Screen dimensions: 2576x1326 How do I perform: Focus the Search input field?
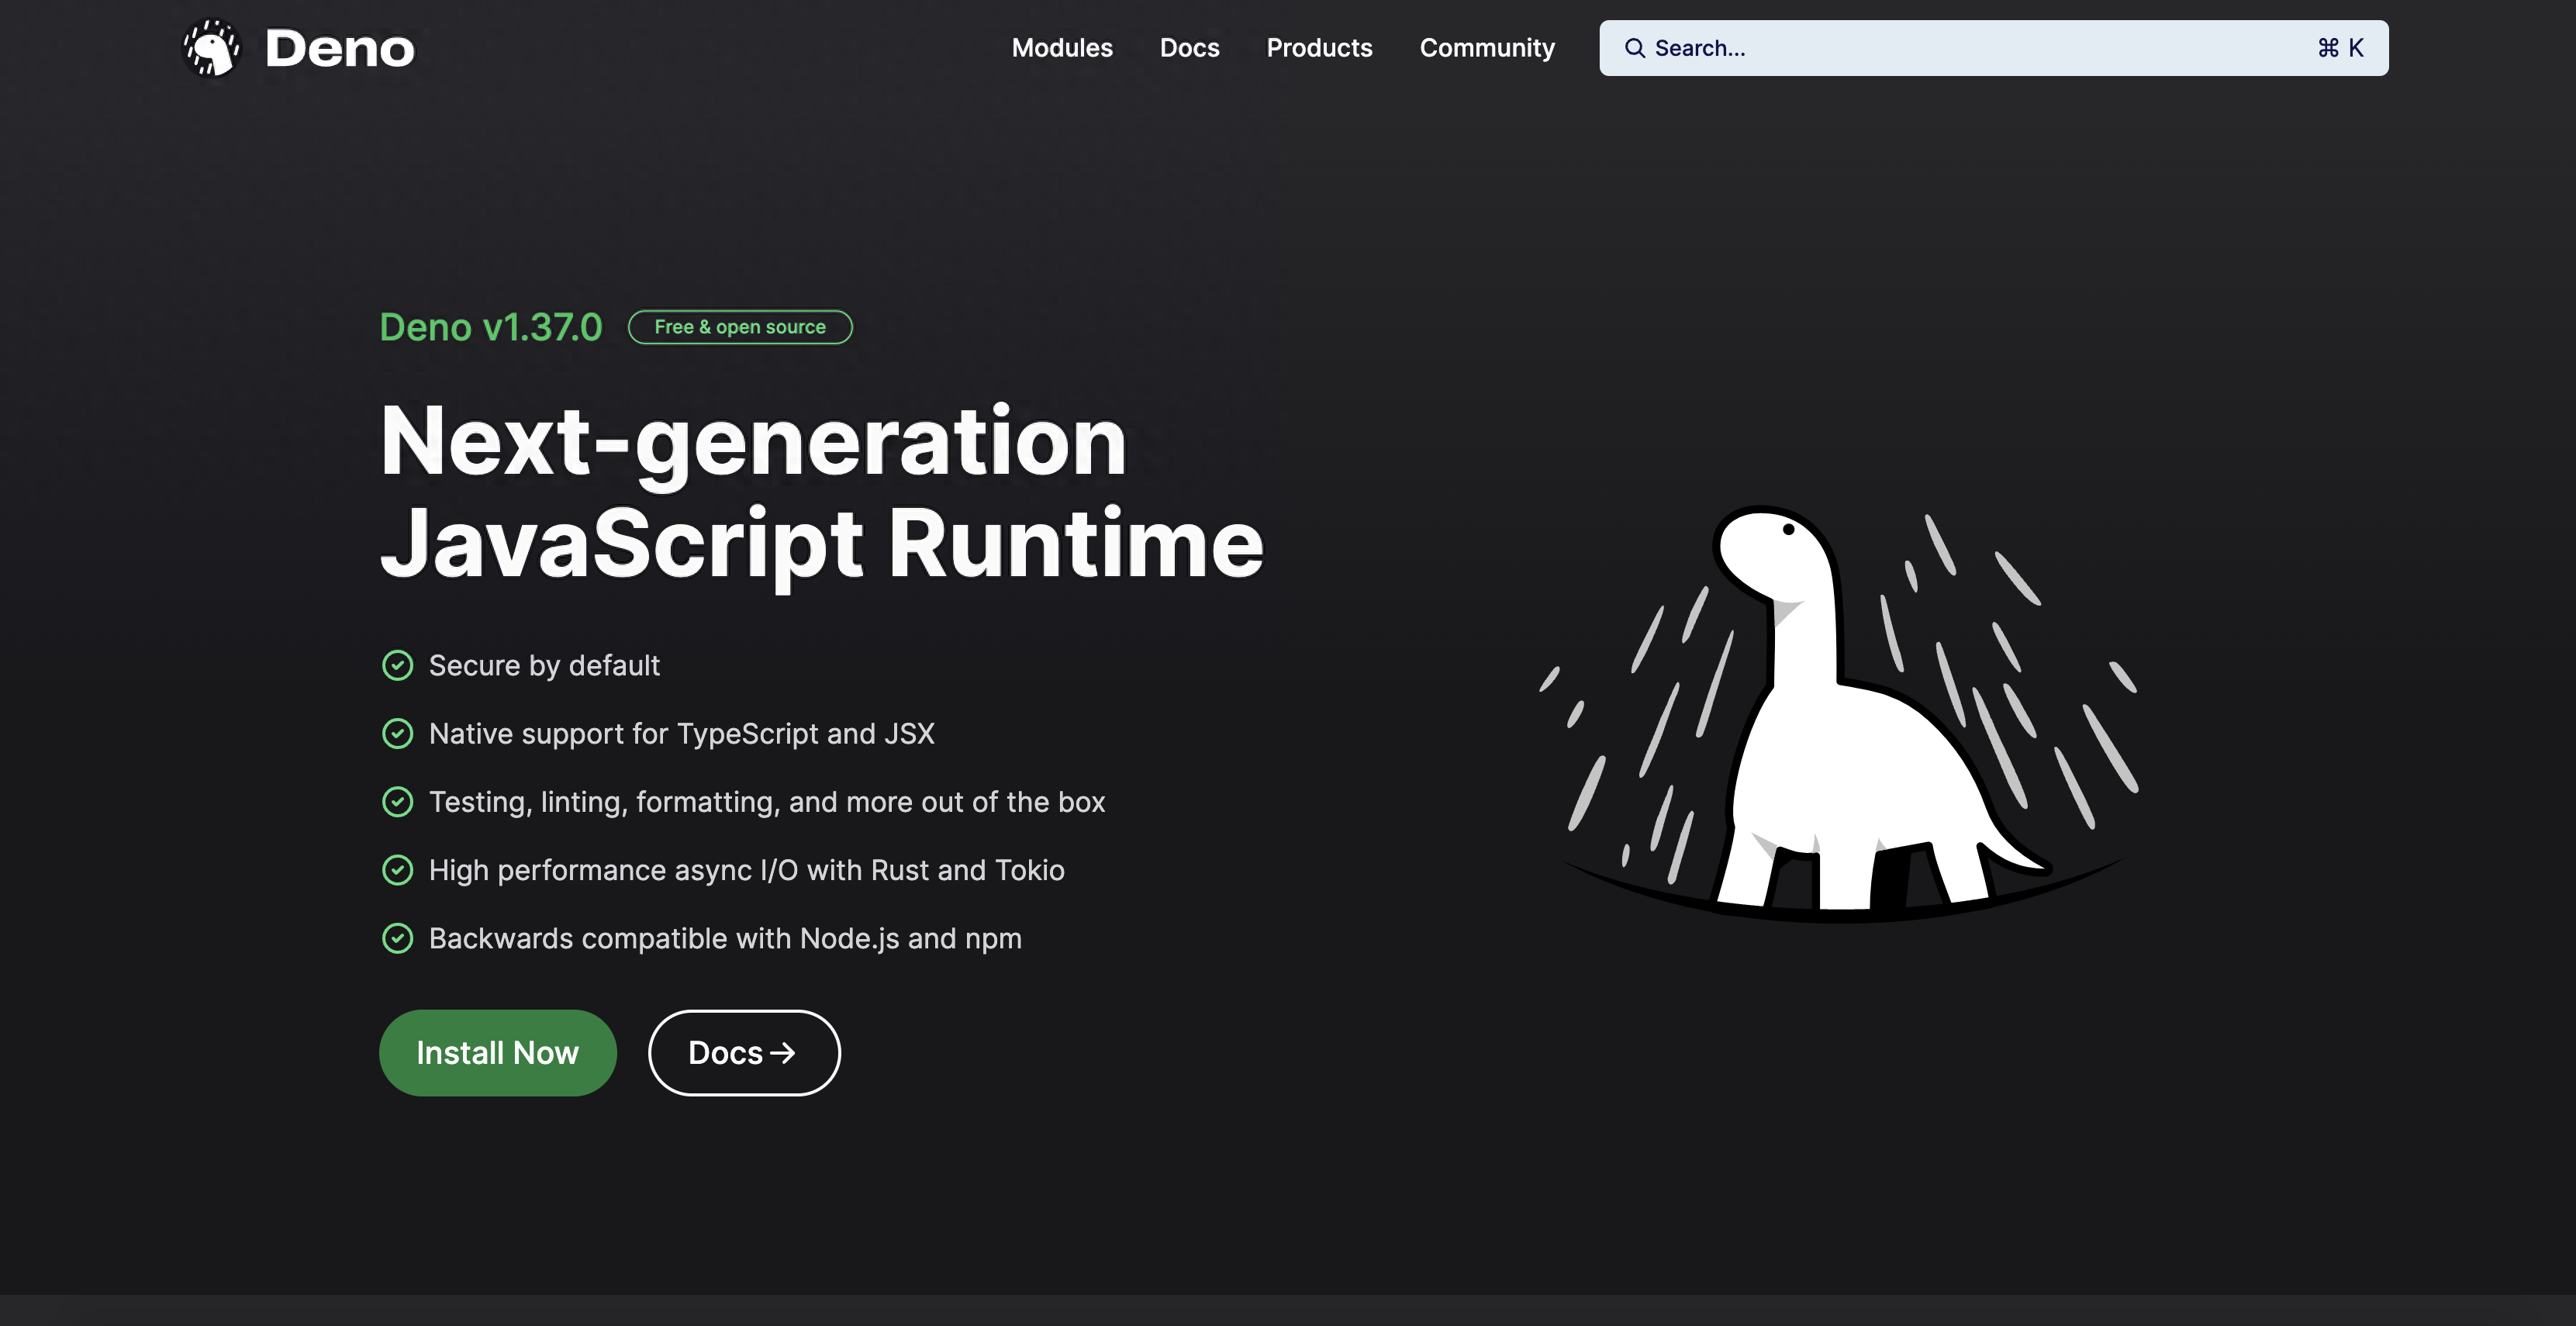(1993, 48)
